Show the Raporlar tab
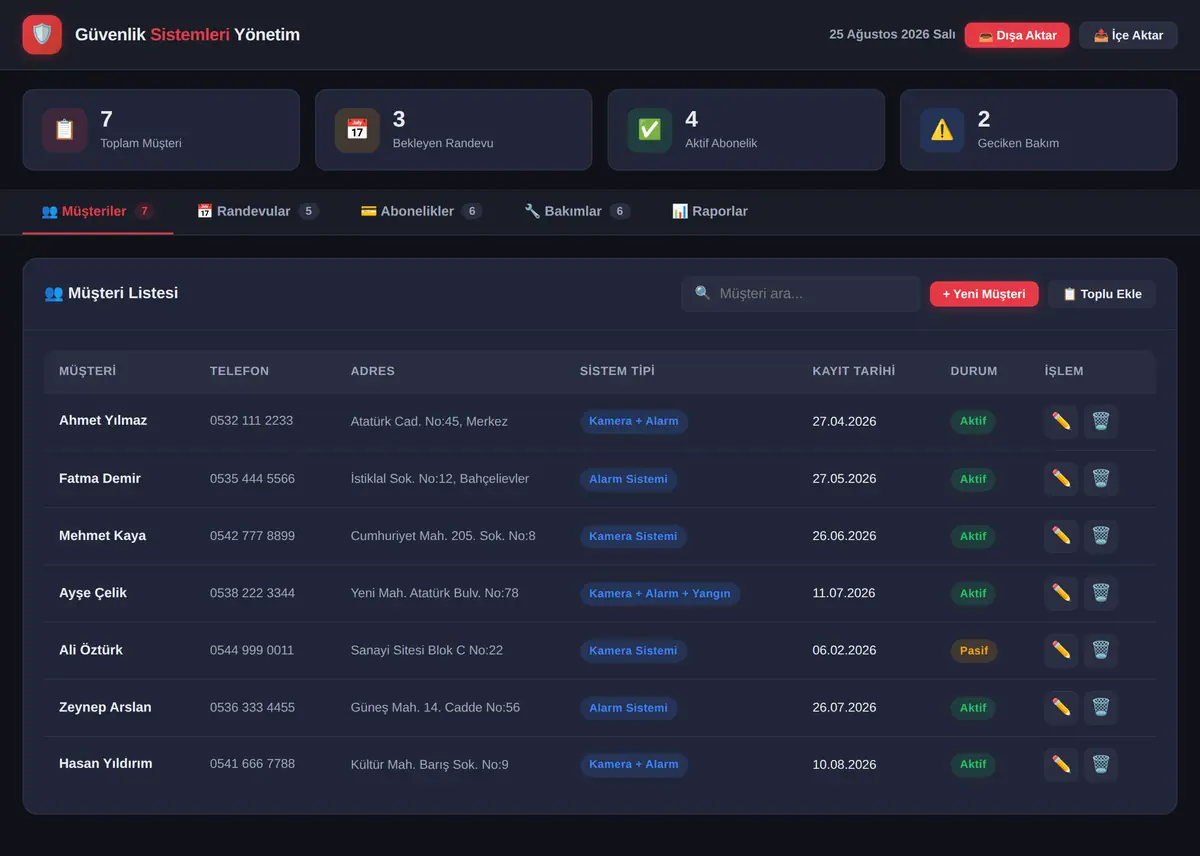 (710, 211)
